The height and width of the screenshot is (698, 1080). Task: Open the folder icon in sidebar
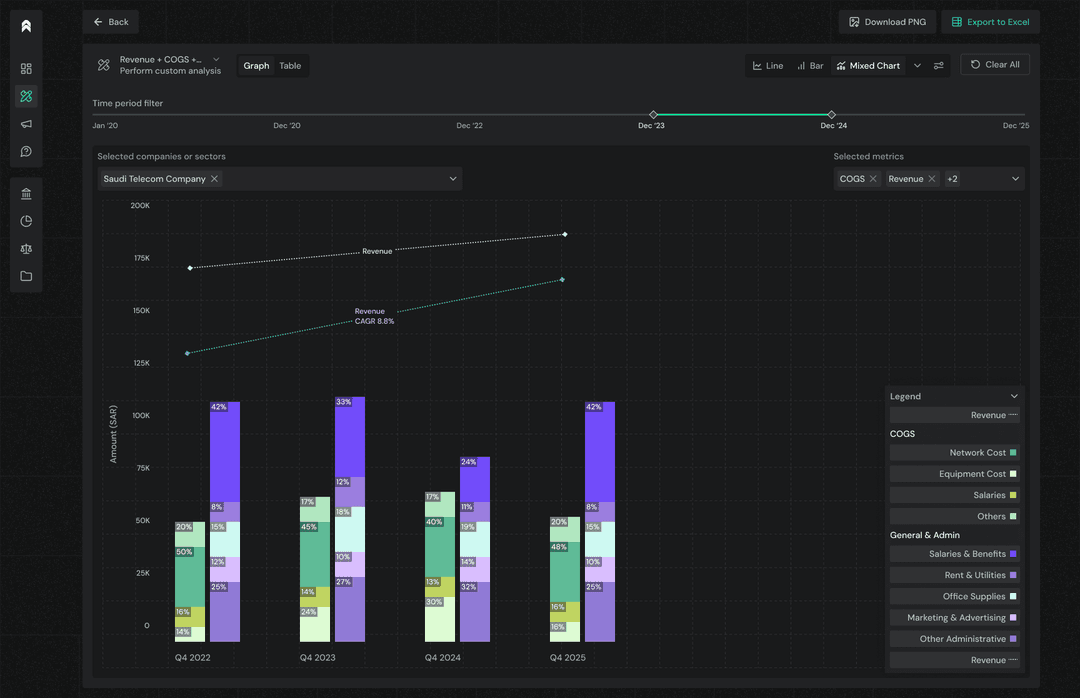26,276
